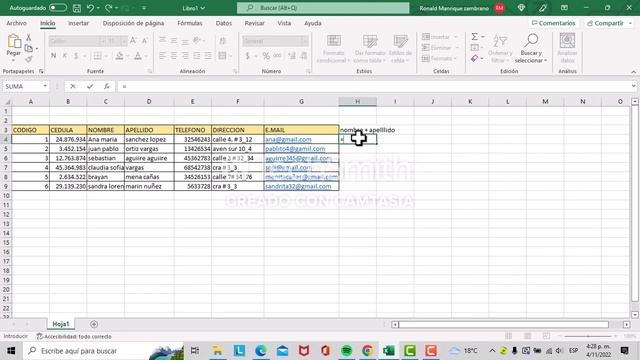Open Spotify from the taskbar
Screen dimensions: 640x360
pyautogui.click(x=346, y=351)
